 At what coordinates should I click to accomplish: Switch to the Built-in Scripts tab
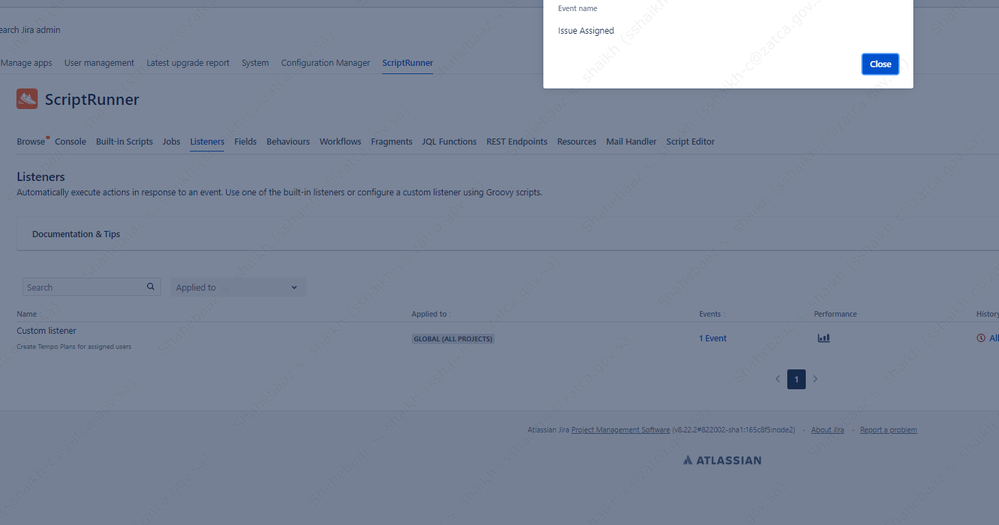coord(124,141)
